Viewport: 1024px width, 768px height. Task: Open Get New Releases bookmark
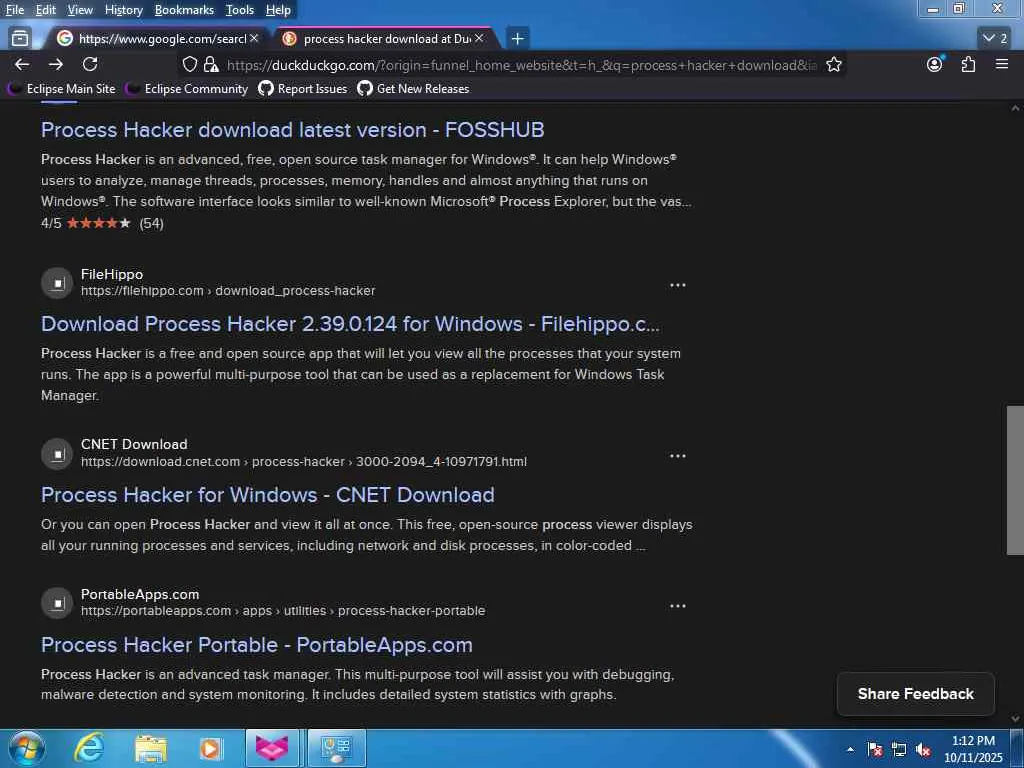pos(413,89)
